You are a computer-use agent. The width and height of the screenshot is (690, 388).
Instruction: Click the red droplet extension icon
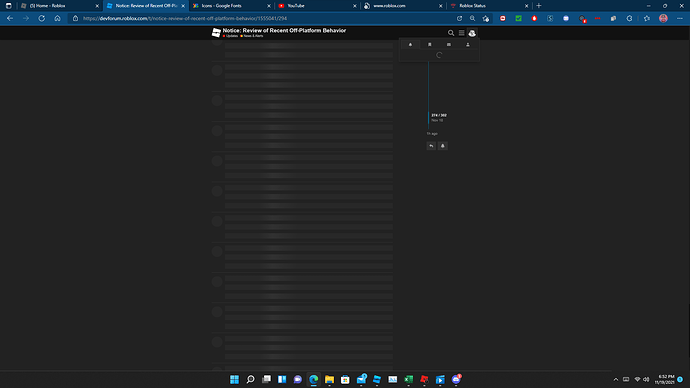(x=534, y=18)
